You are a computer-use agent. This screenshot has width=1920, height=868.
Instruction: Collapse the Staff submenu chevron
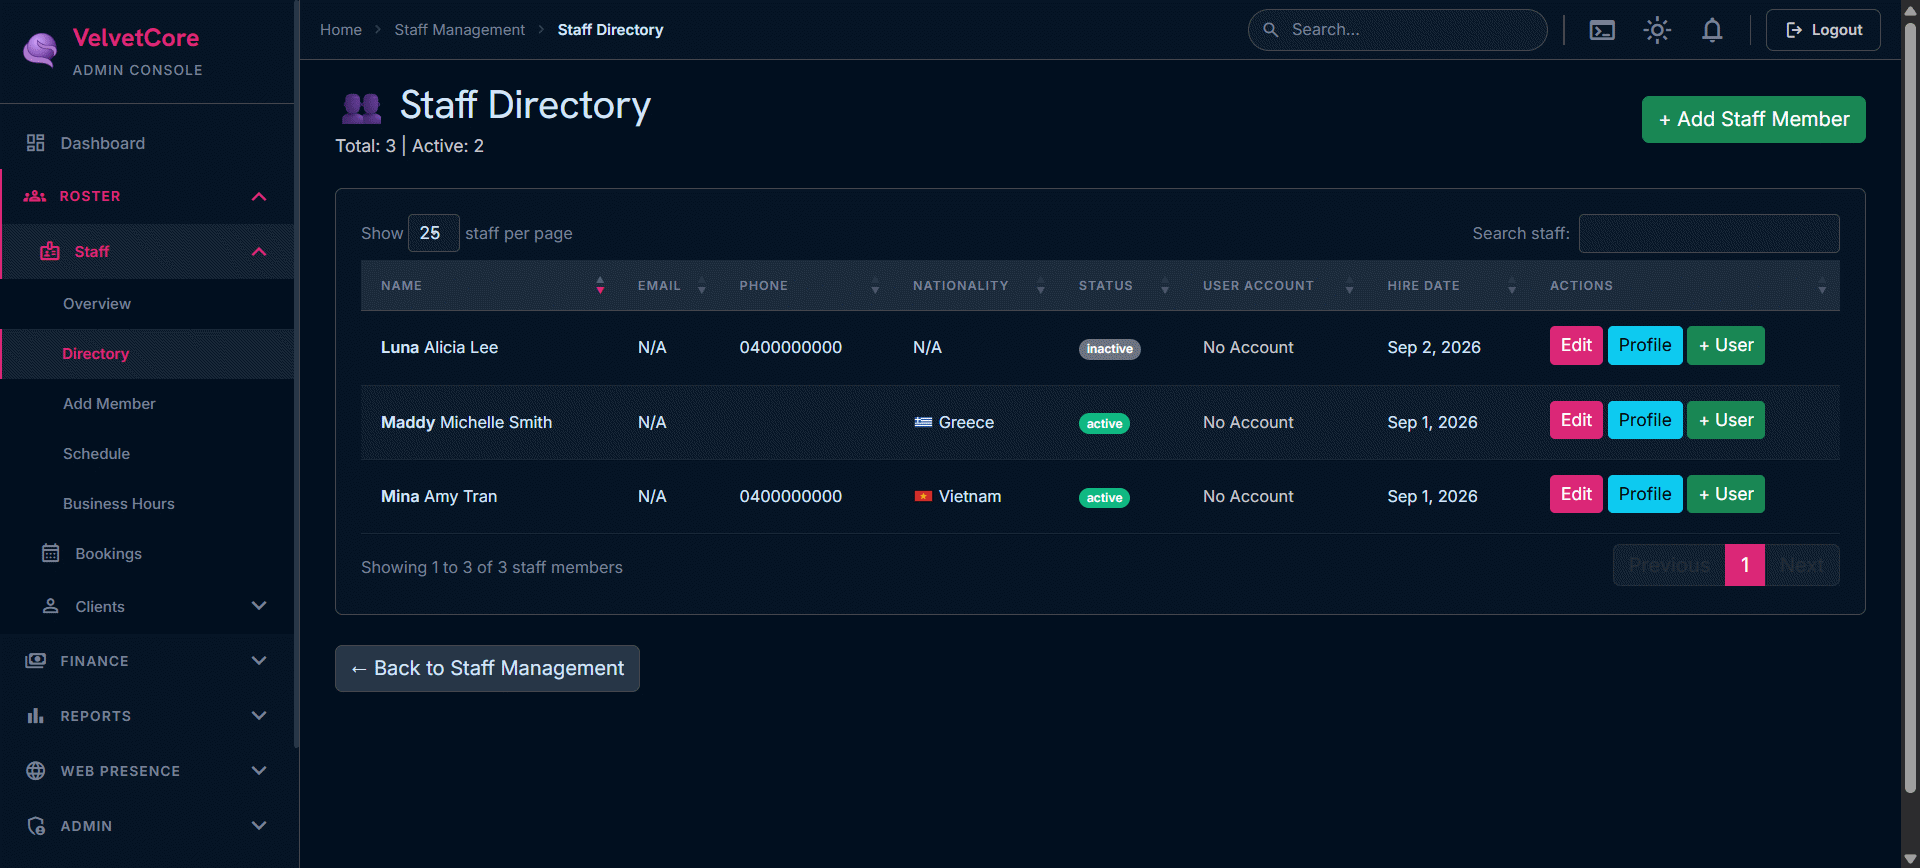[x=259, y=251]
